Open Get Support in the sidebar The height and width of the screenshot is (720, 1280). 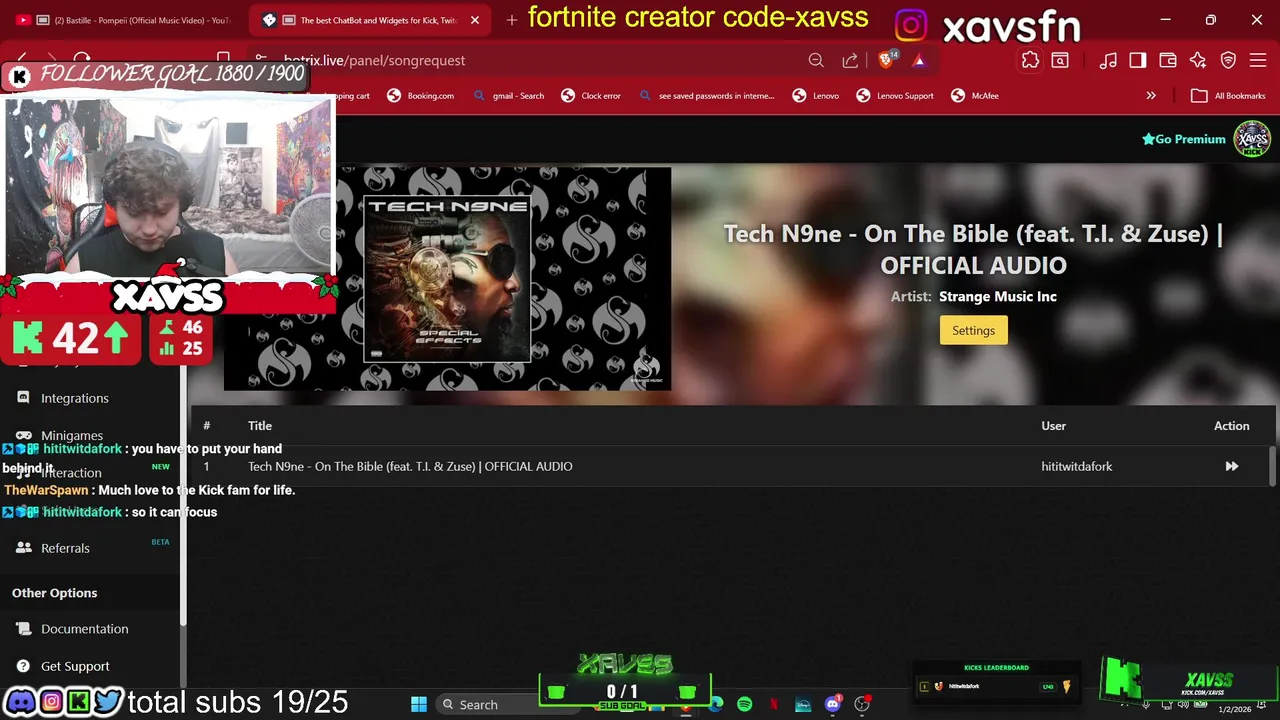click(x=75, y=666)
